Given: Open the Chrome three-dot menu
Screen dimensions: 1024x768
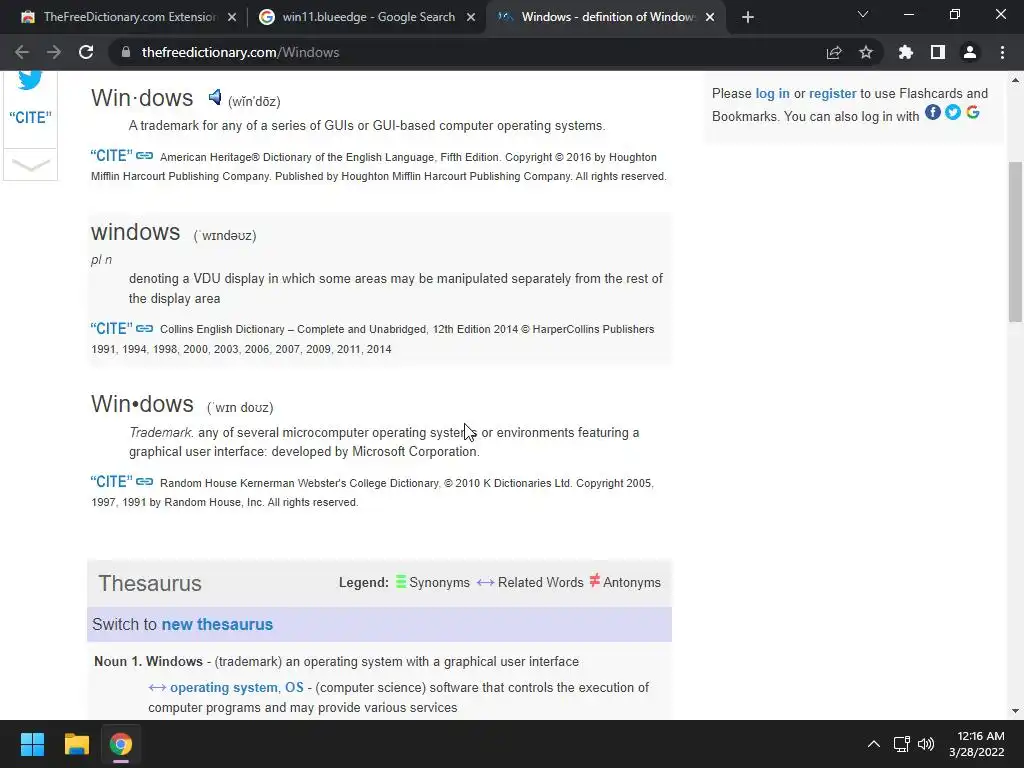Looking at the screenshot, I should 1002,52.
